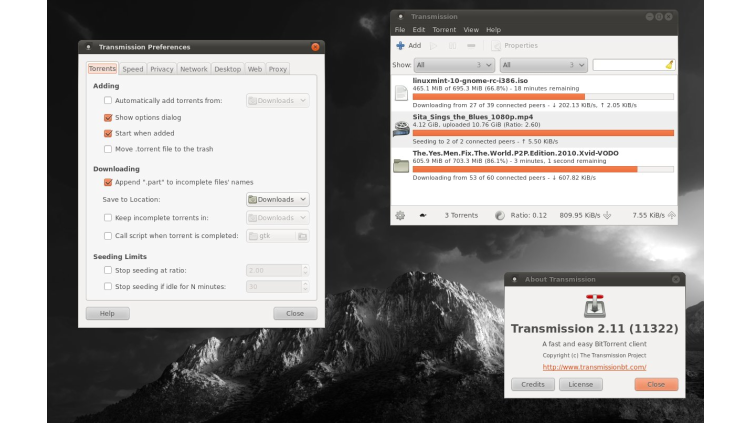Click the gtk script file chooser field
This screenshot has width=752, height=423.
point(278,236)
